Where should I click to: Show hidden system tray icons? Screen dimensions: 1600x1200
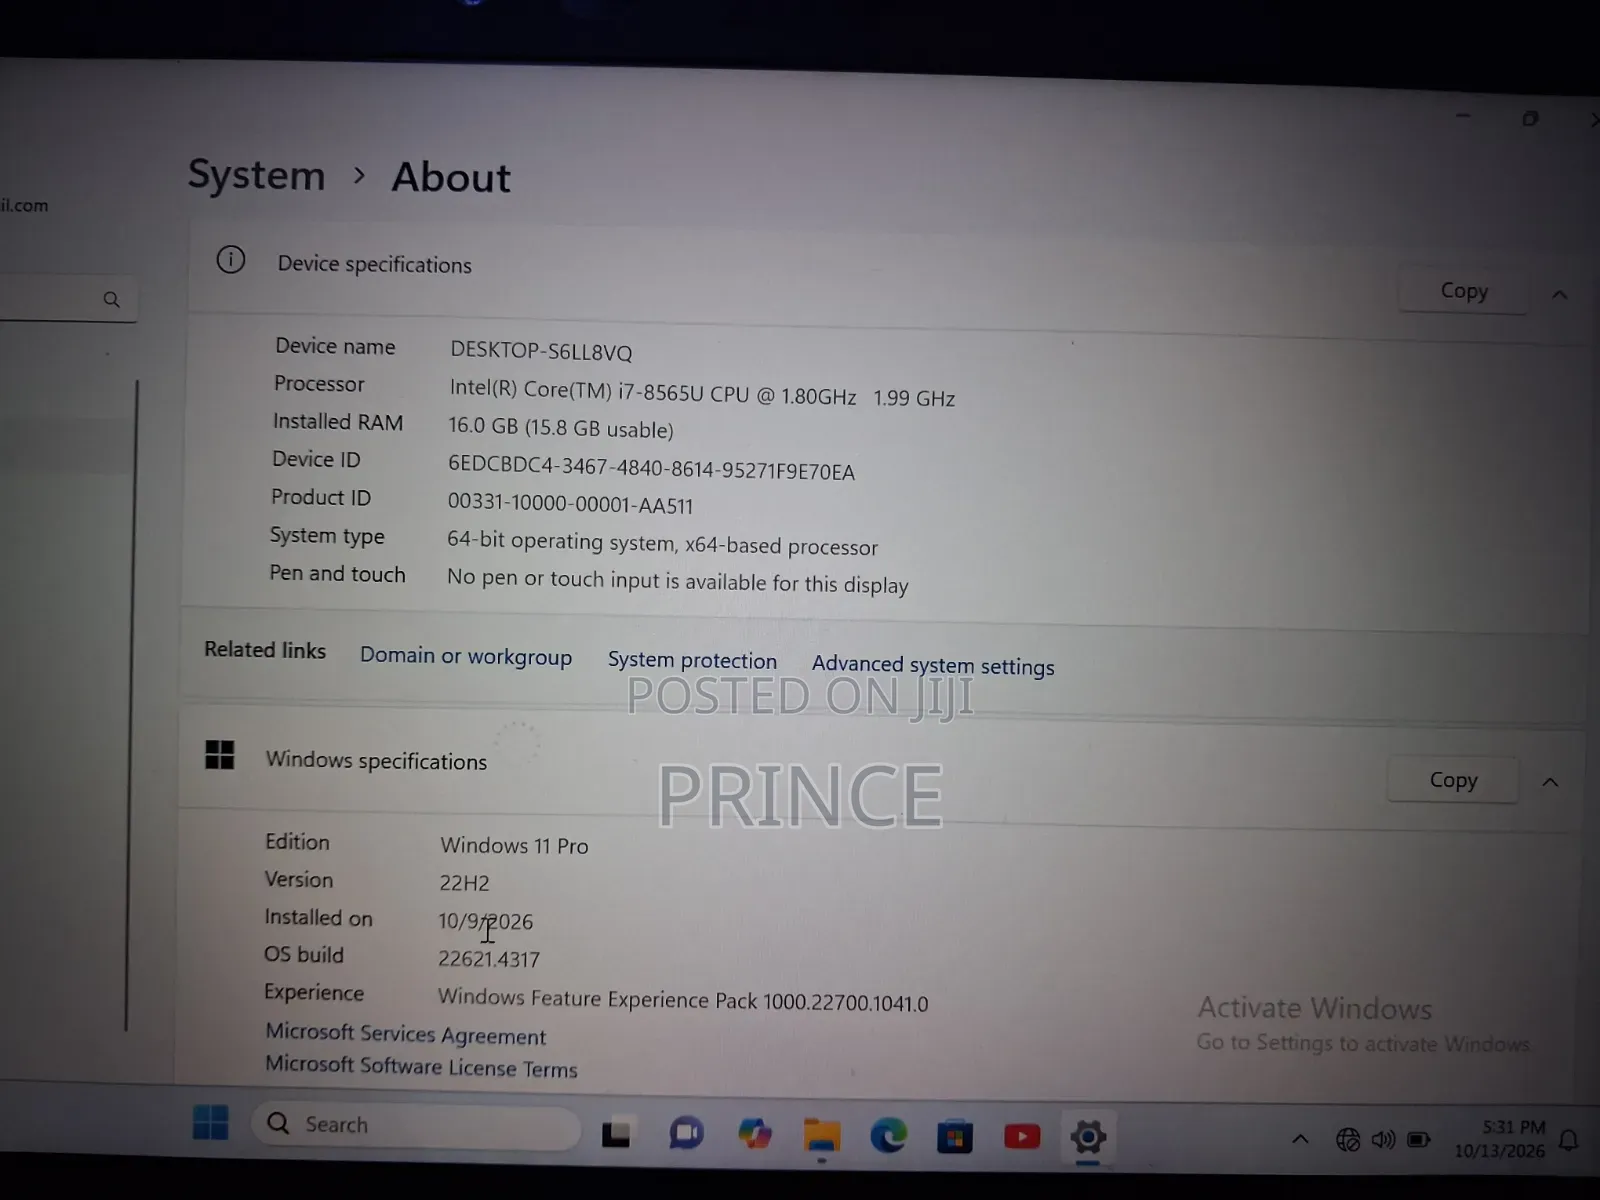pos(1300,1139)
